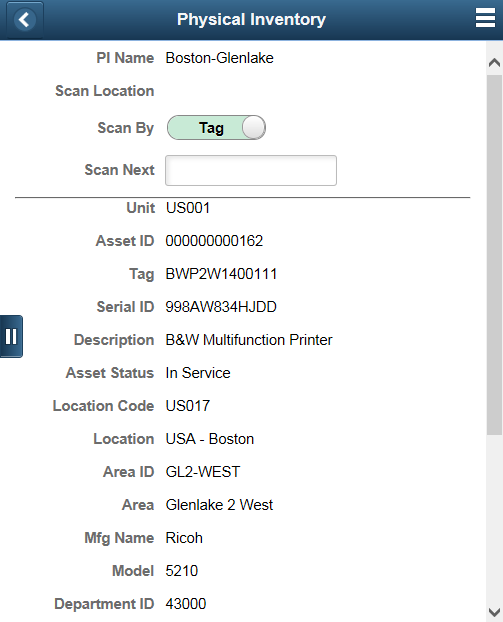Click the scrollbar up arrow
Screen dimensions: 503x622
[494, 62]
